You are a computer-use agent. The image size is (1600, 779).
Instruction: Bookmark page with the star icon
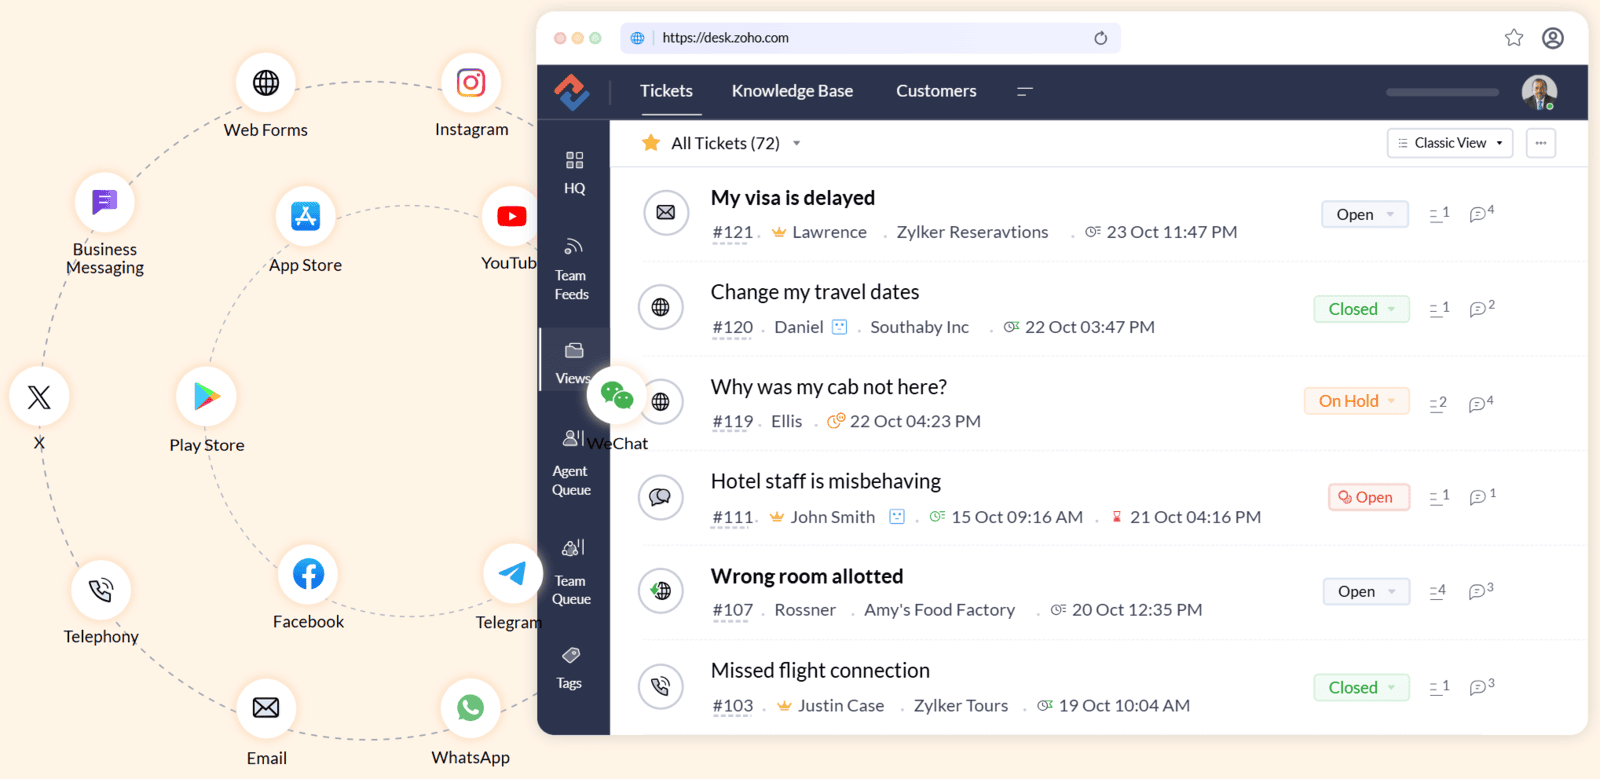tap(1514, 38)
